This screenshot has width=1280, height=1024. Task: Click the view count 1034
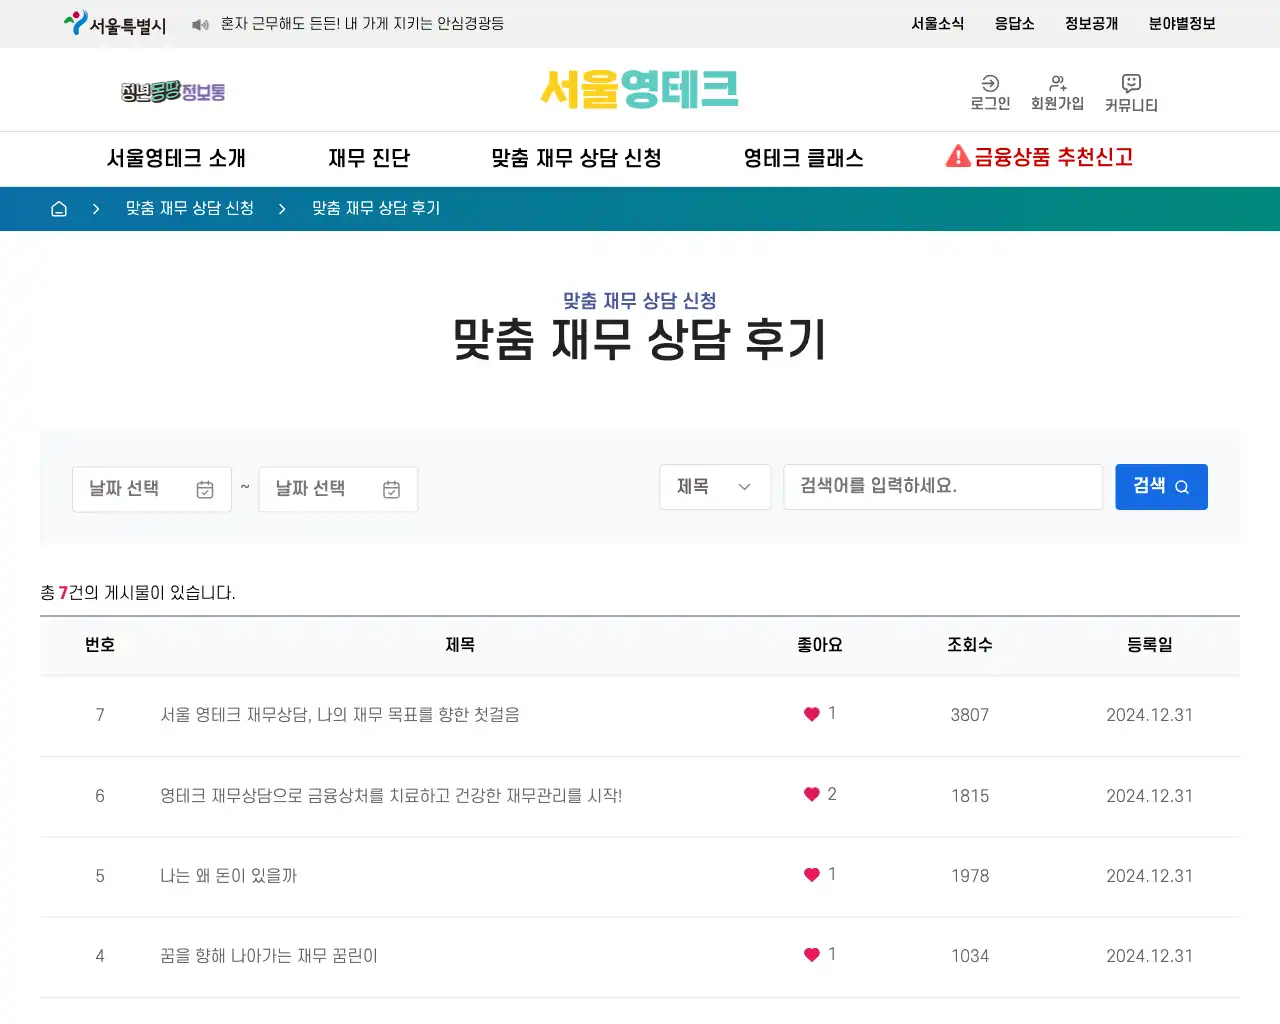pyautogui.click(x=970, y=956)
